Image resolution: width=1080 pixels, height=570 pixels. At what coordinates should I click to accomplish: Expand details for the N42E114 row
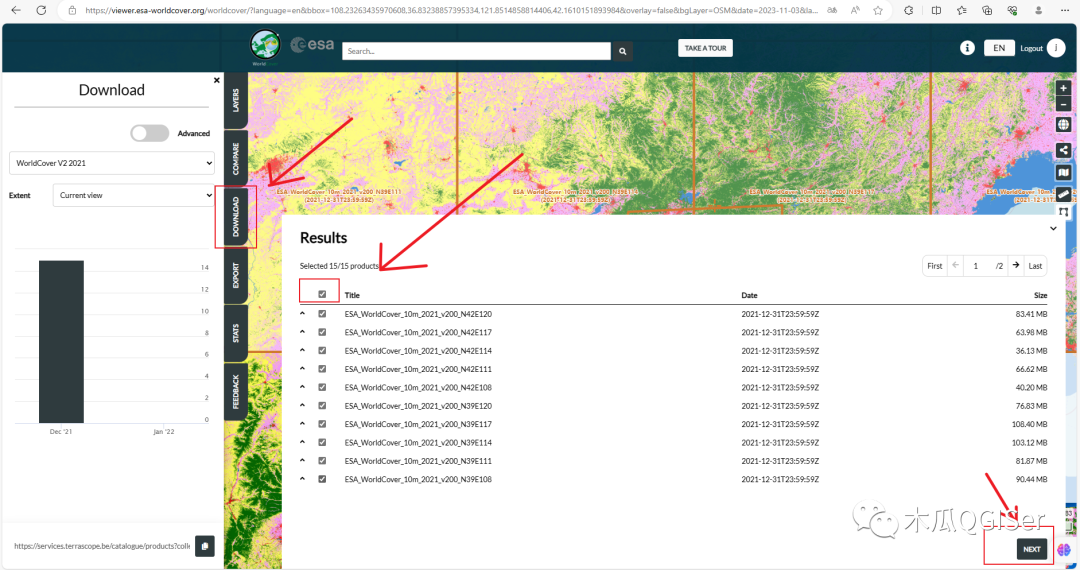click(x=302, y=350)
